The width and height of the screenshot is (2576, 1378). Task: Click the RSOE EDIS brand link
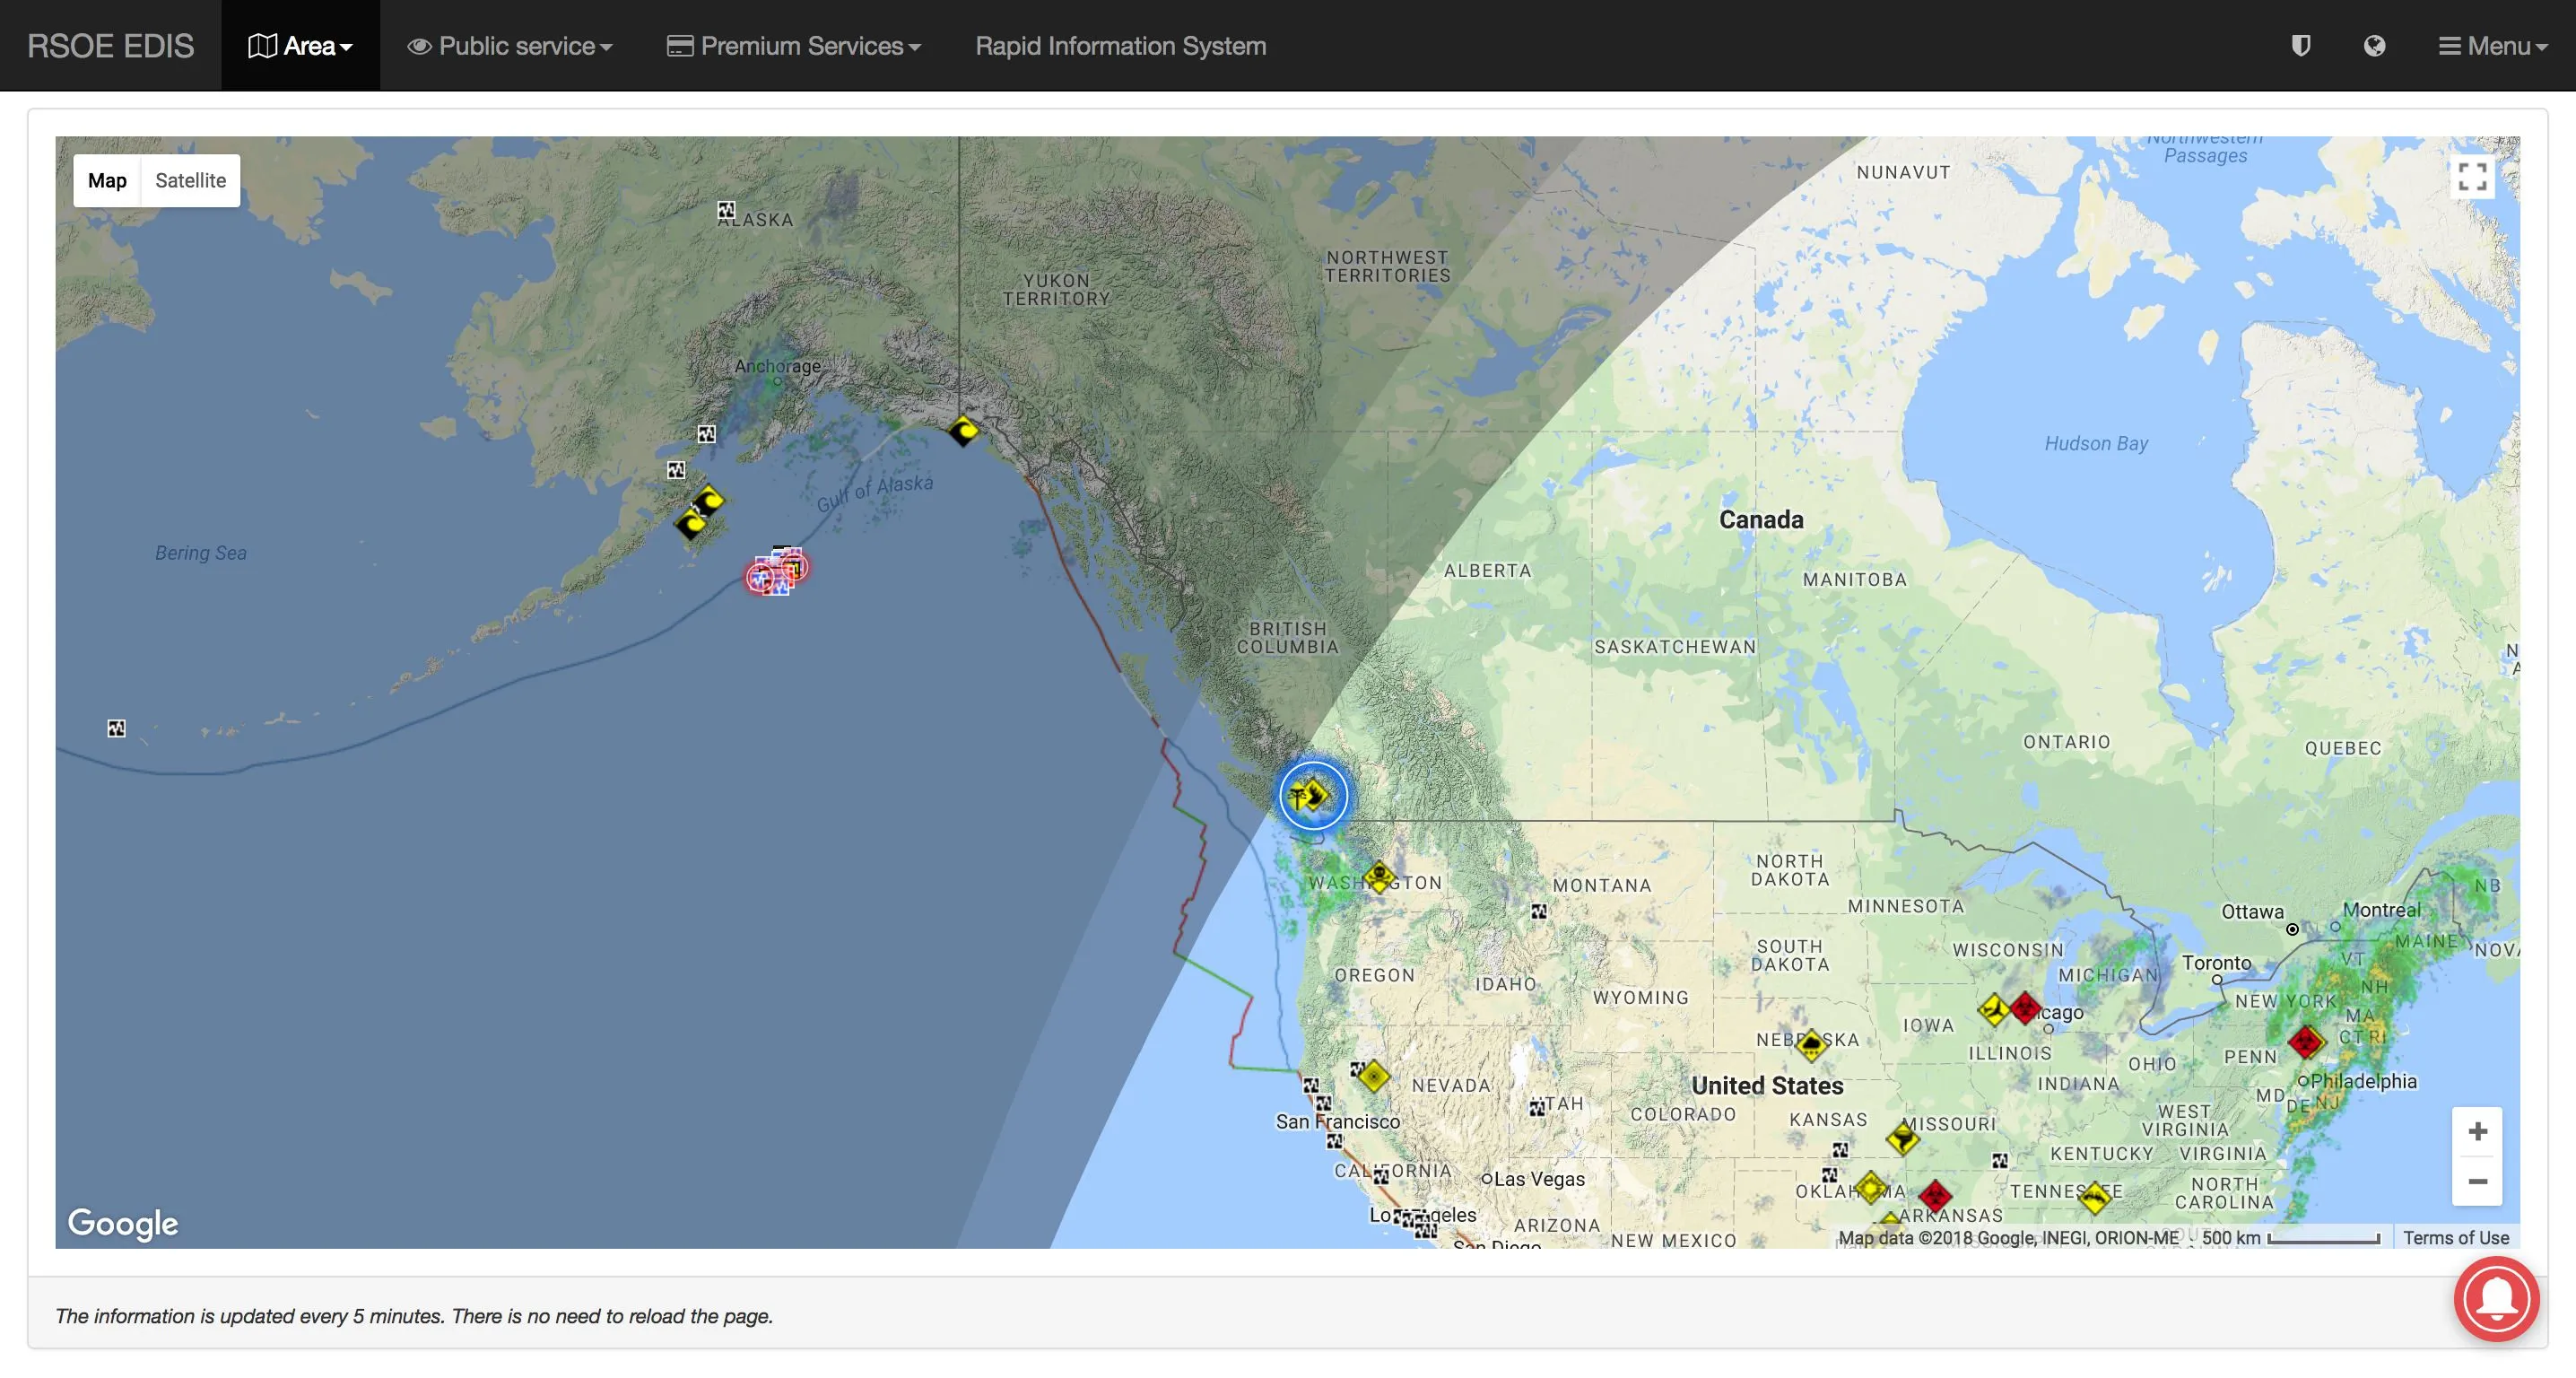click(110, 46)
